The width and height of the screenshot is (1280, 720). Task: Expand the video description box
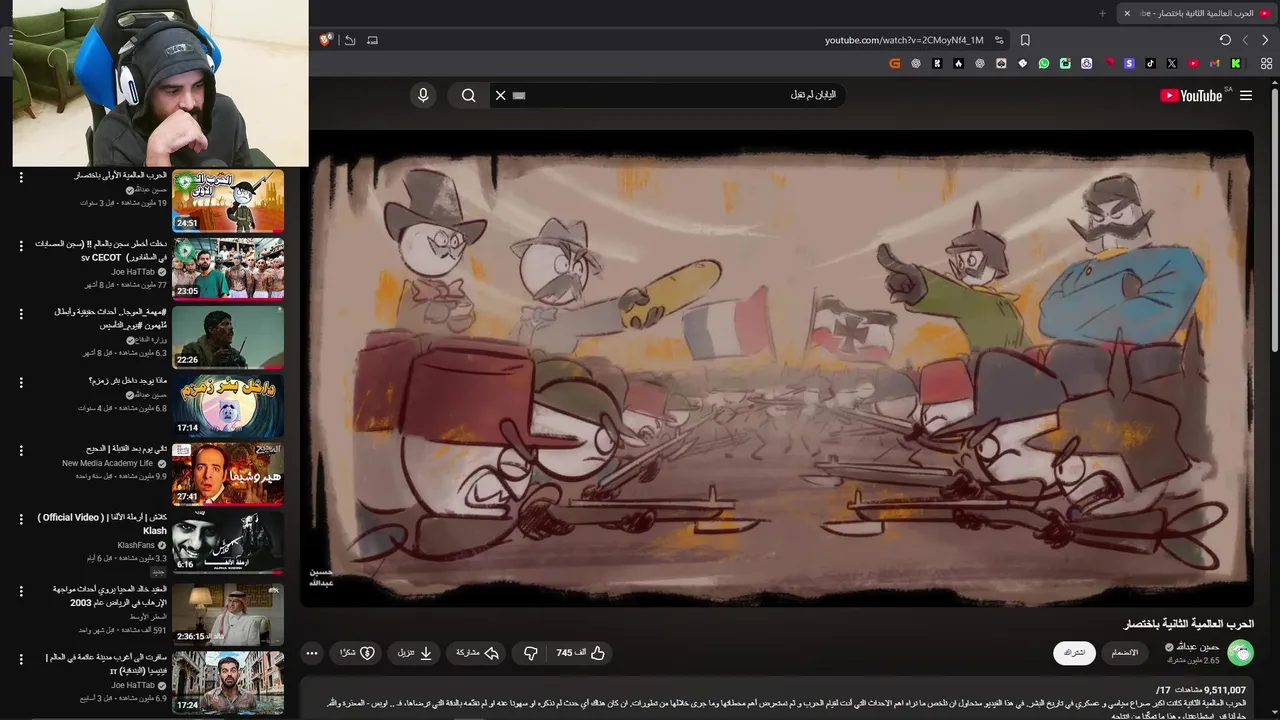778,698
